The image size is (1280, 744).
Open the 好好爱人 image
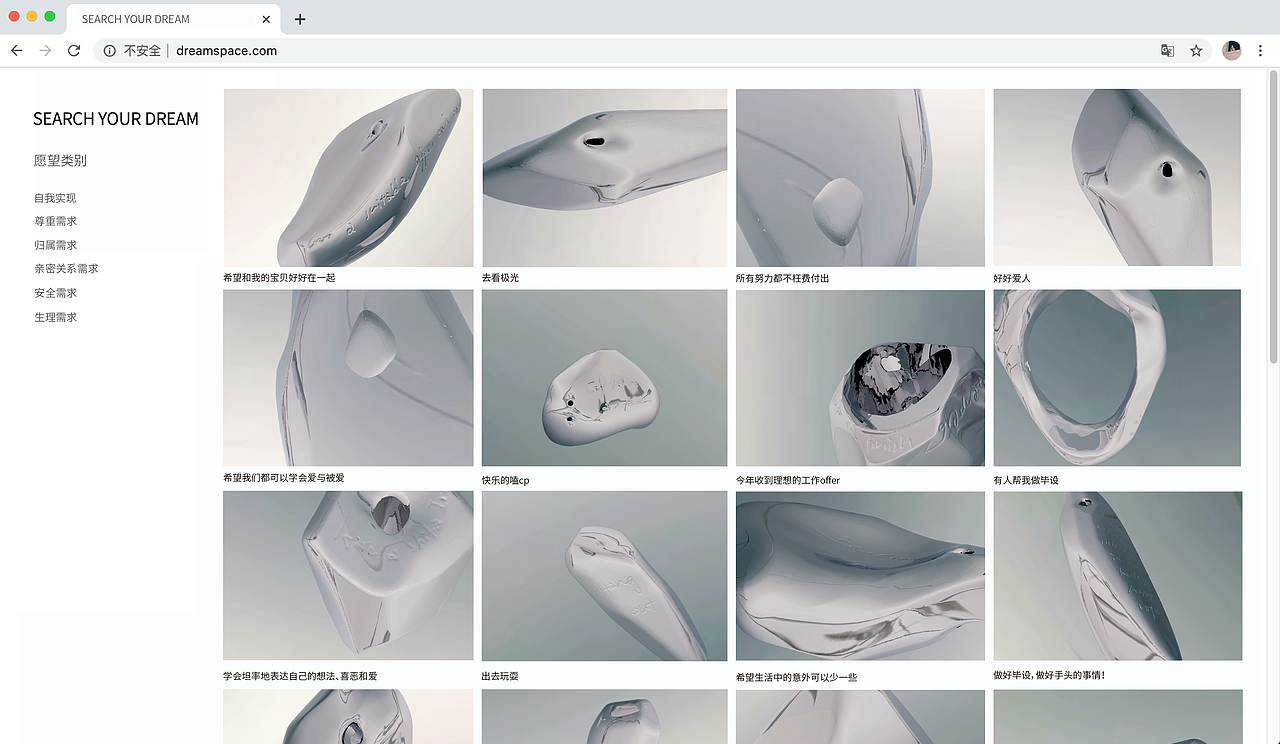(x=1117, y=177)
